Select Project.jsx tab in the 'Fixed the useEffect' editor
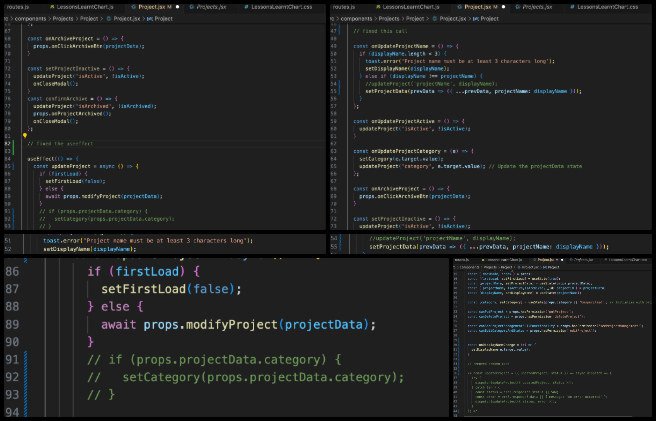 coord(151,7)
